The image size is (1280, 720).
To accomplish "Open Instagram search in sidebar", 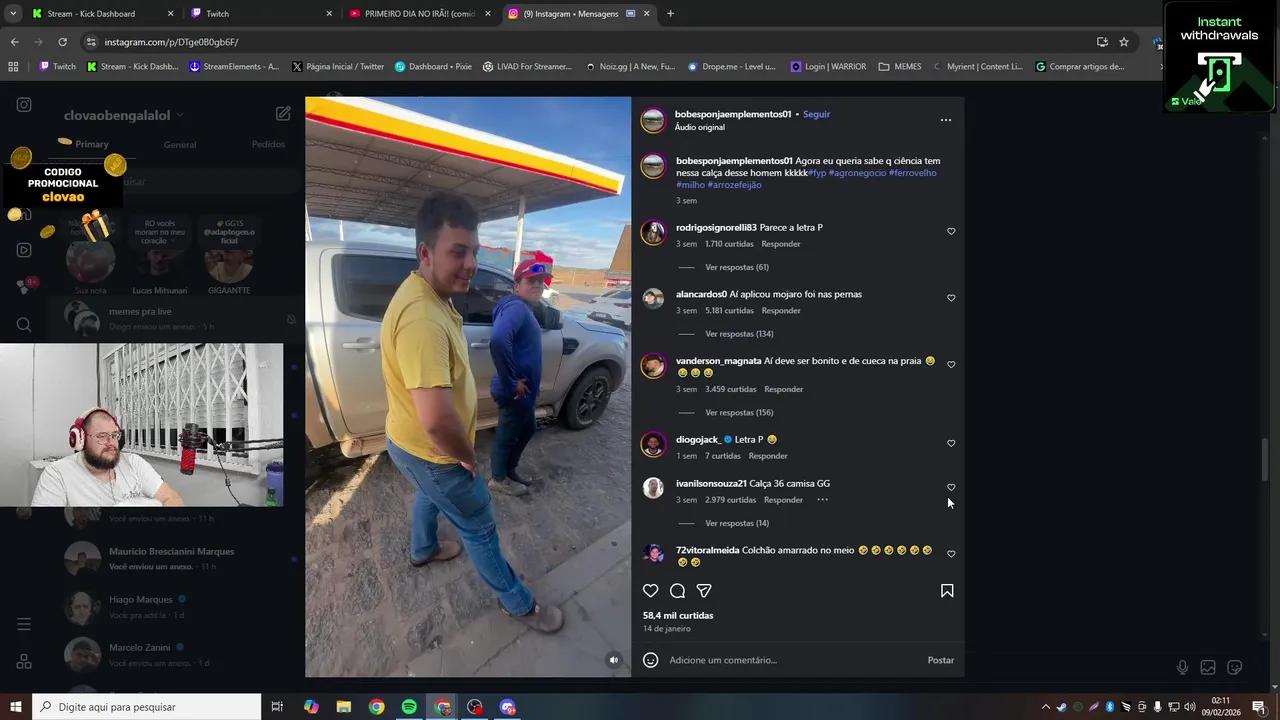I will [24, 324].
